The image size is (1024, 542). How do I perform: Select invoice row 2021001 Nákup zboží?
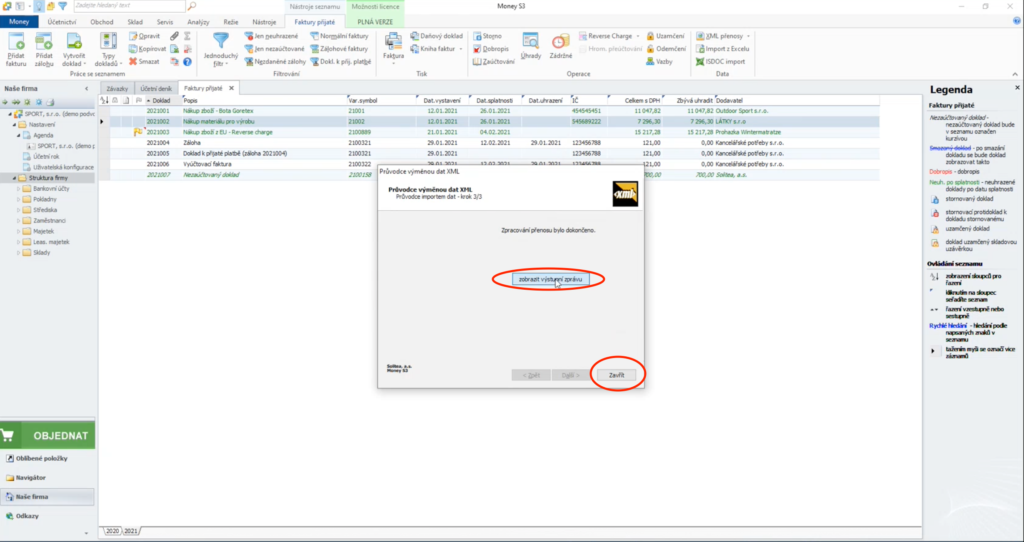pos(488,111)
